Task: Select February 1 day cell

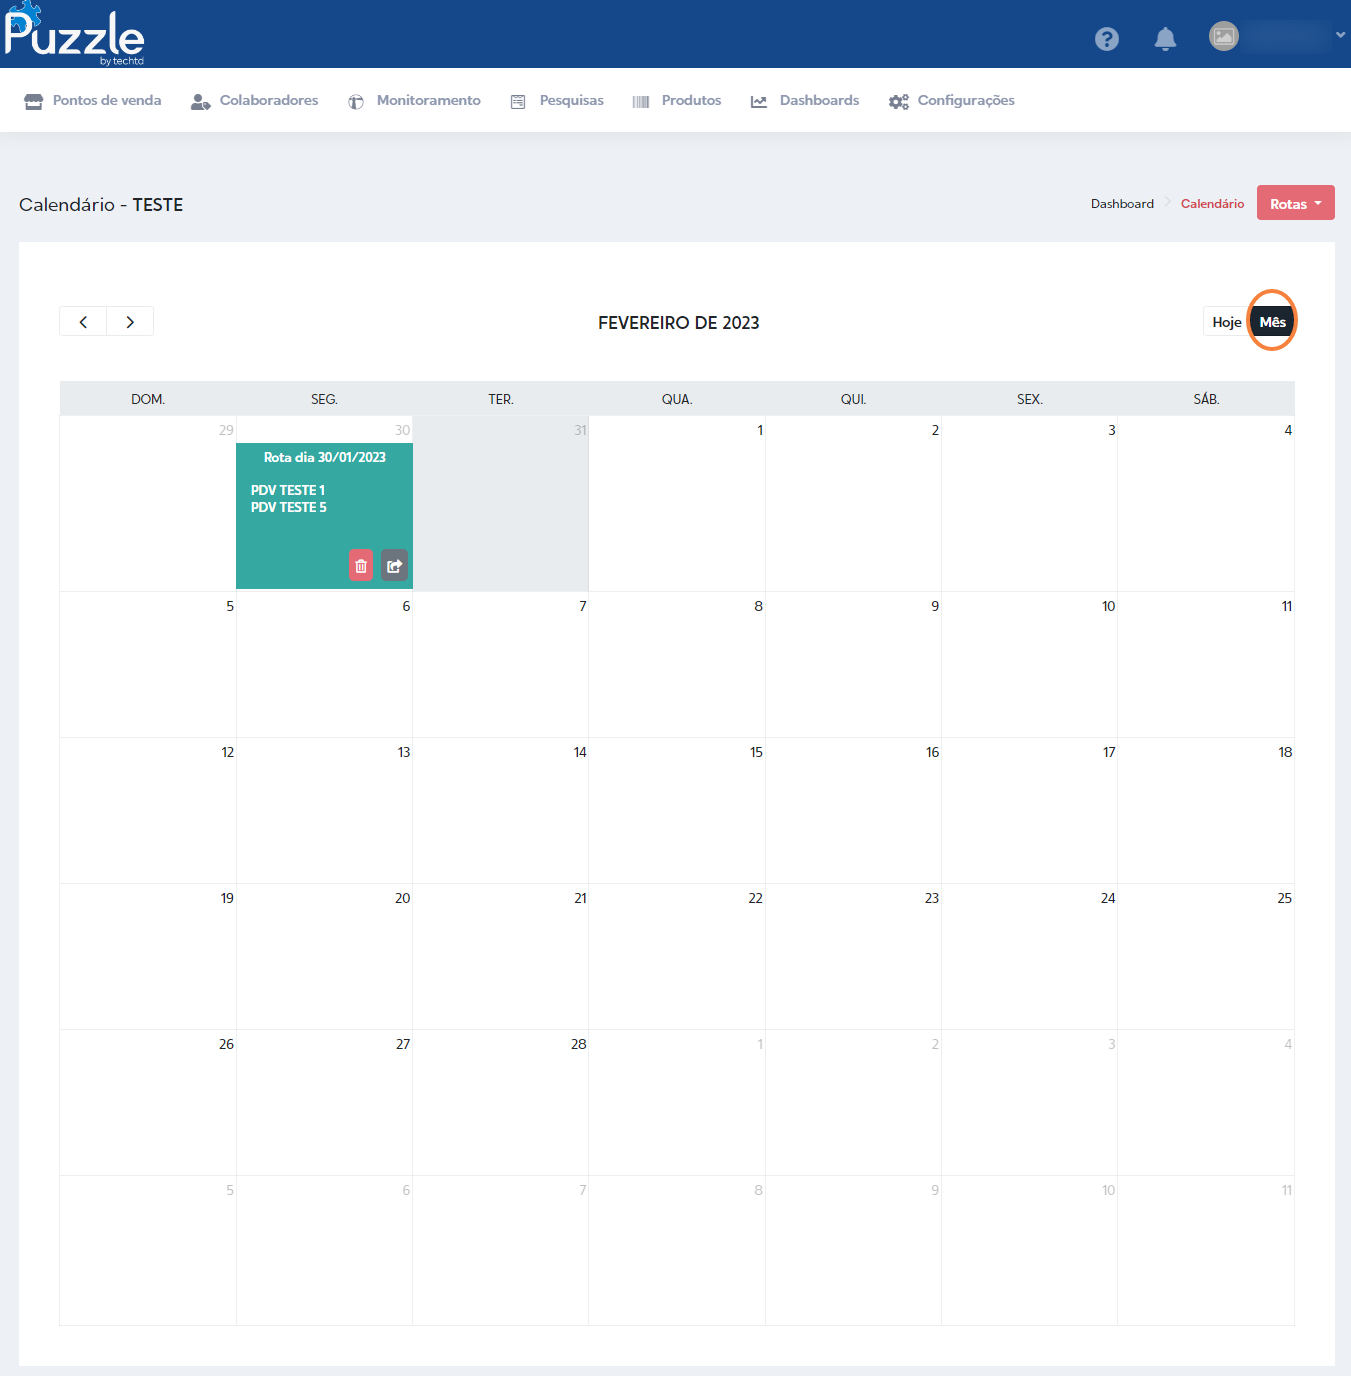Action: [x=677, y=503]
